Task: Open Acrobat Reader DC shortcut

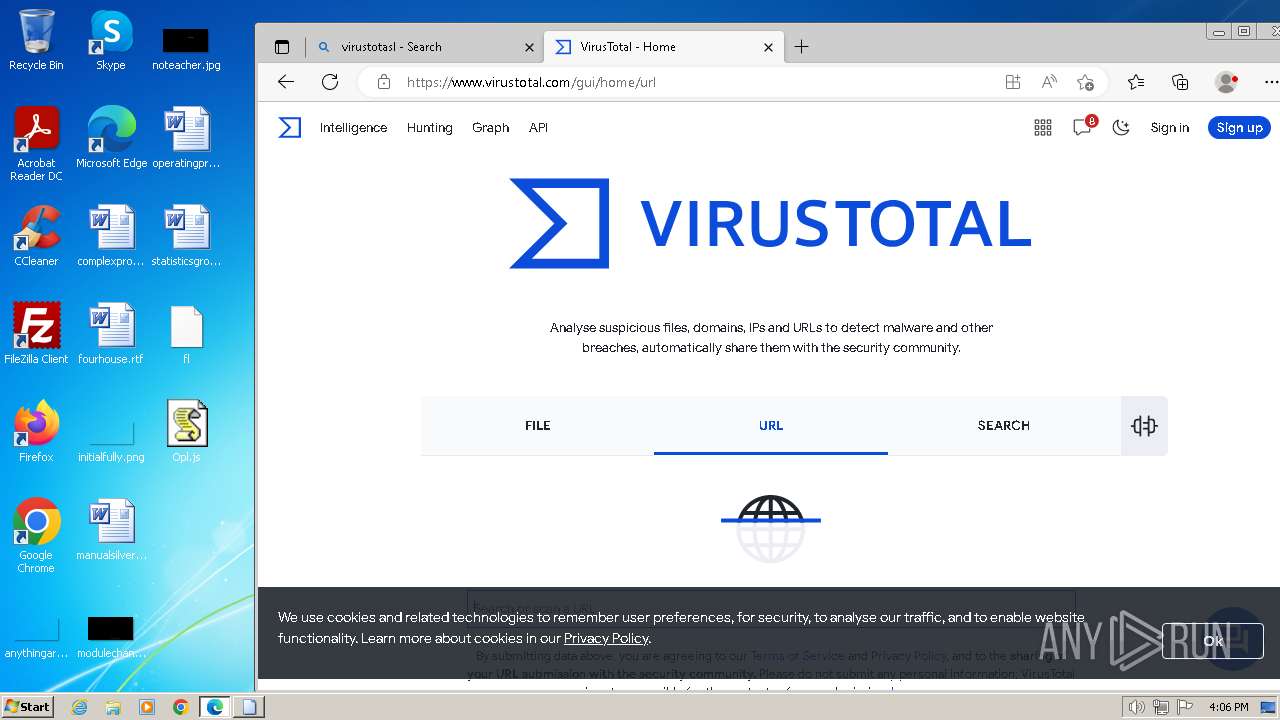Action: (x=36, y=143)
